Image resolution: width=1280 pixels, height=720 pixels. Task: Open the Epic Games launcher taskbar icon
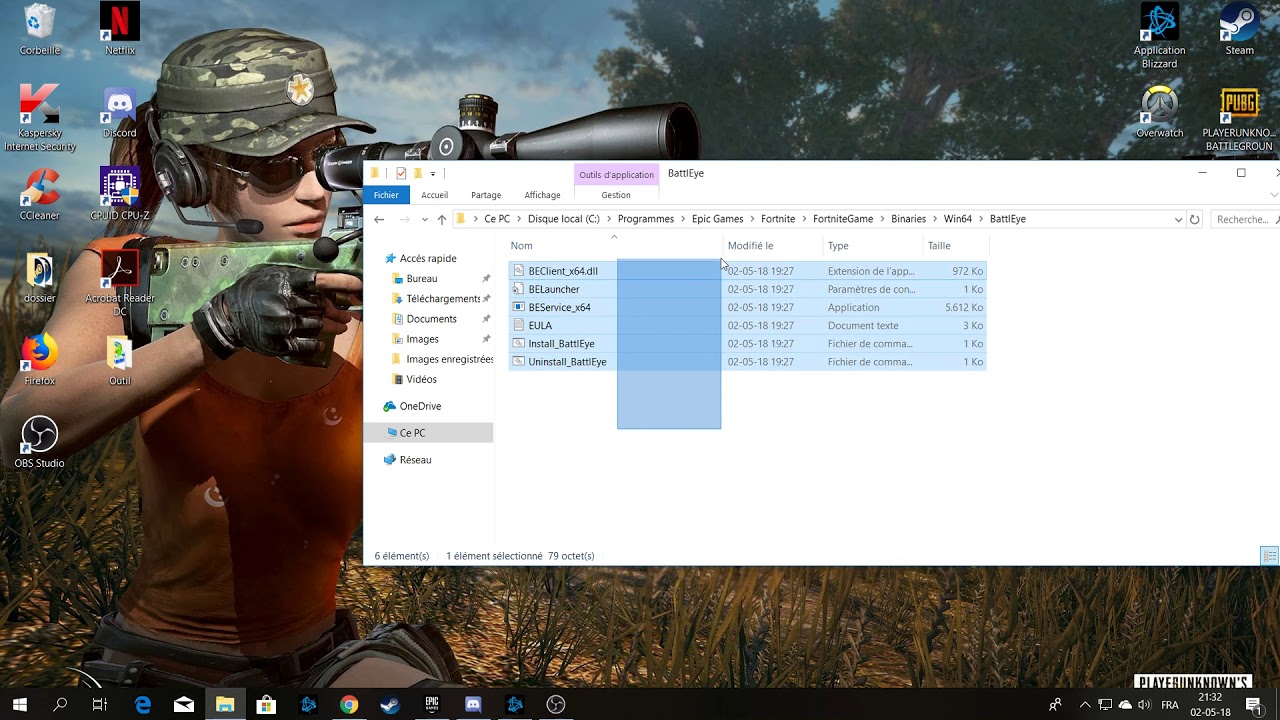(432, 705)
